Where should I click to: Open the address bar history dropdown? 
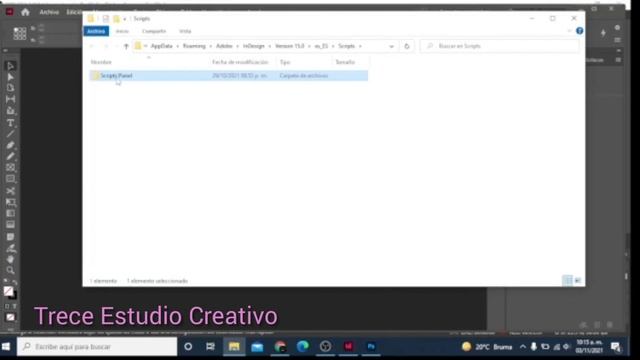[x=391, y=46]
